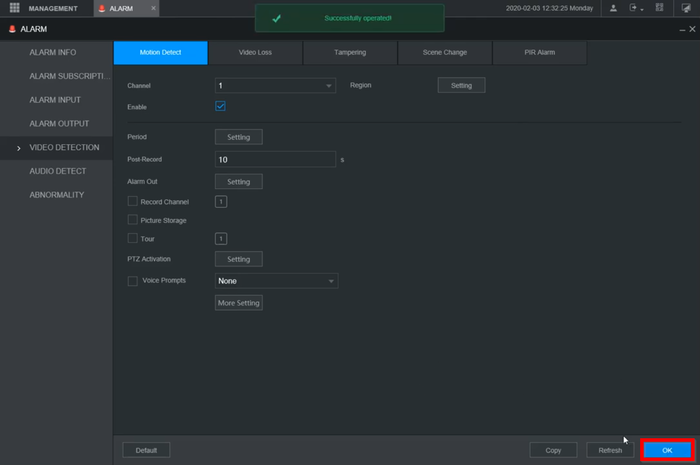Click the PTZ Activation Setting button

point(238,259)
